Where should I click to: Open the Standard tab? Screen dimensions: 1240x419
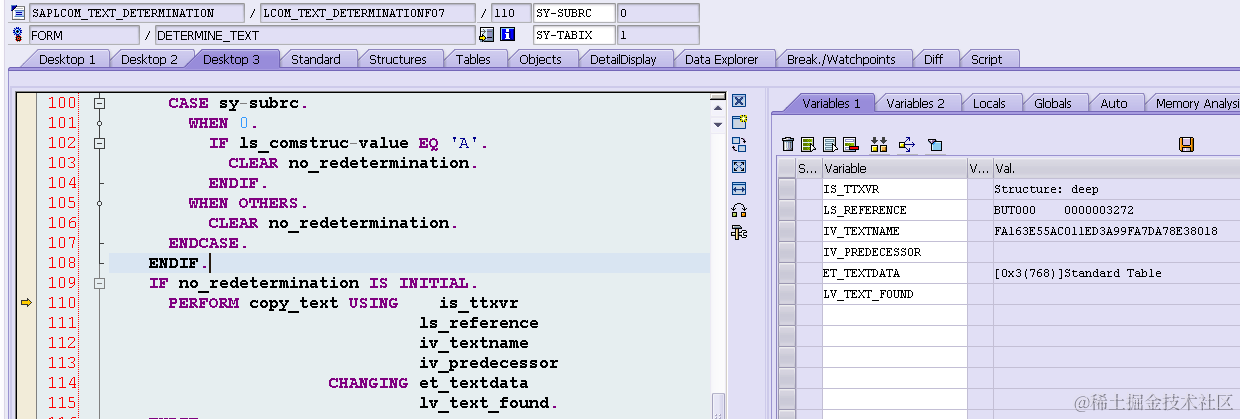click(x=316, y=59)
